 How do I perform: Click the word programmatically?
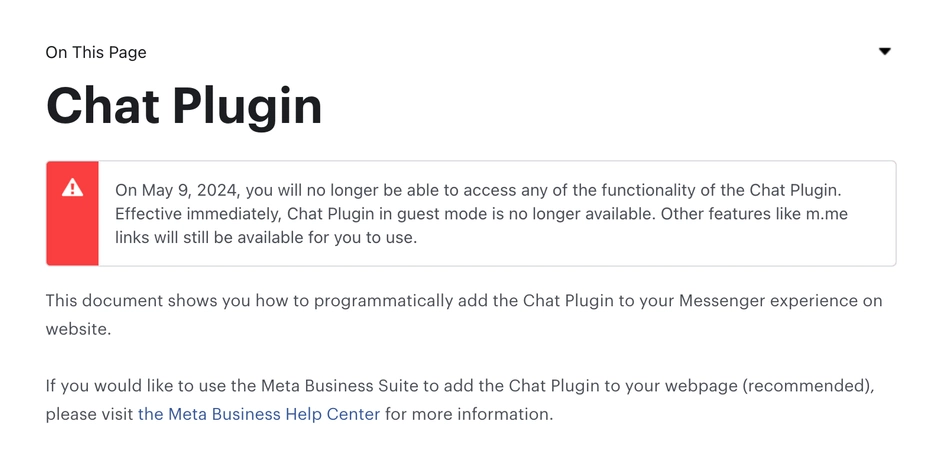[x=346, y=301]
